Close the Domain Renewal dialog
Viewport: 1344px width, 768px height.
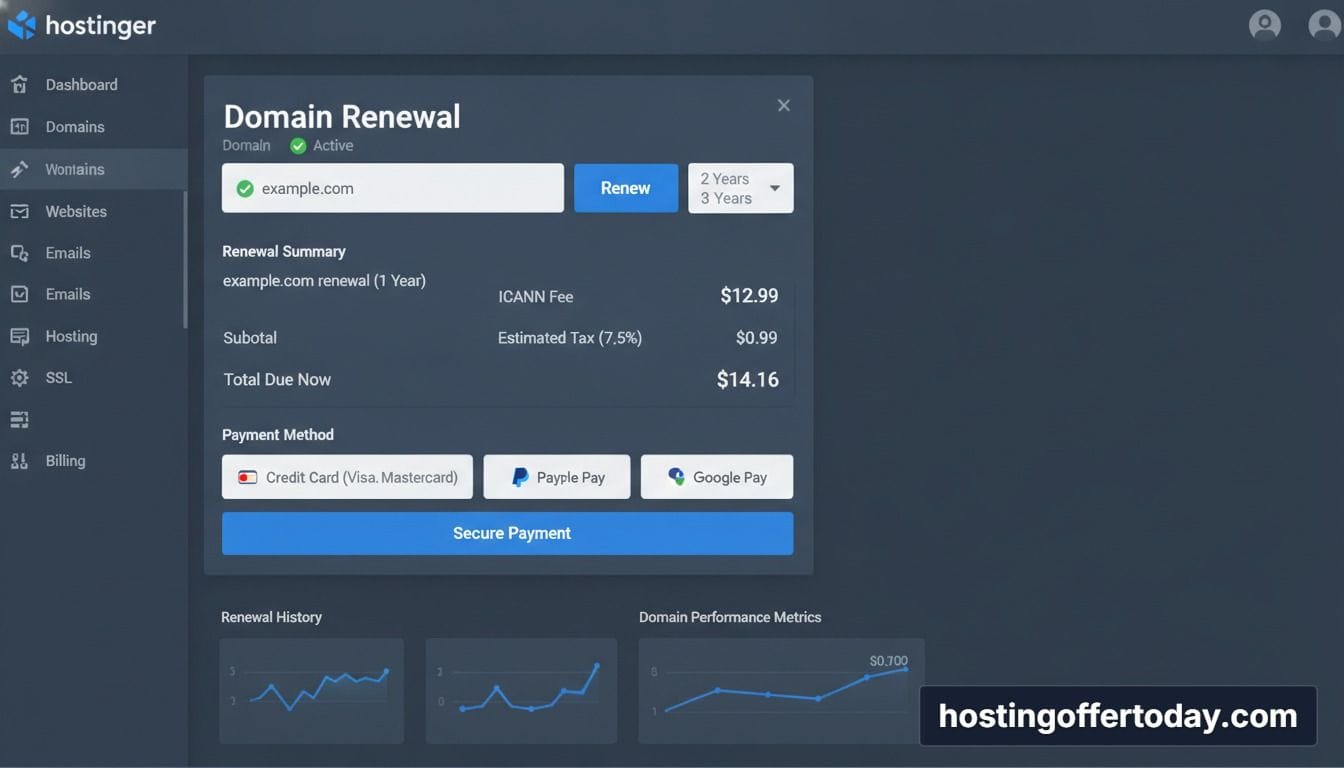pyautogui.click(x=784, y=105)
